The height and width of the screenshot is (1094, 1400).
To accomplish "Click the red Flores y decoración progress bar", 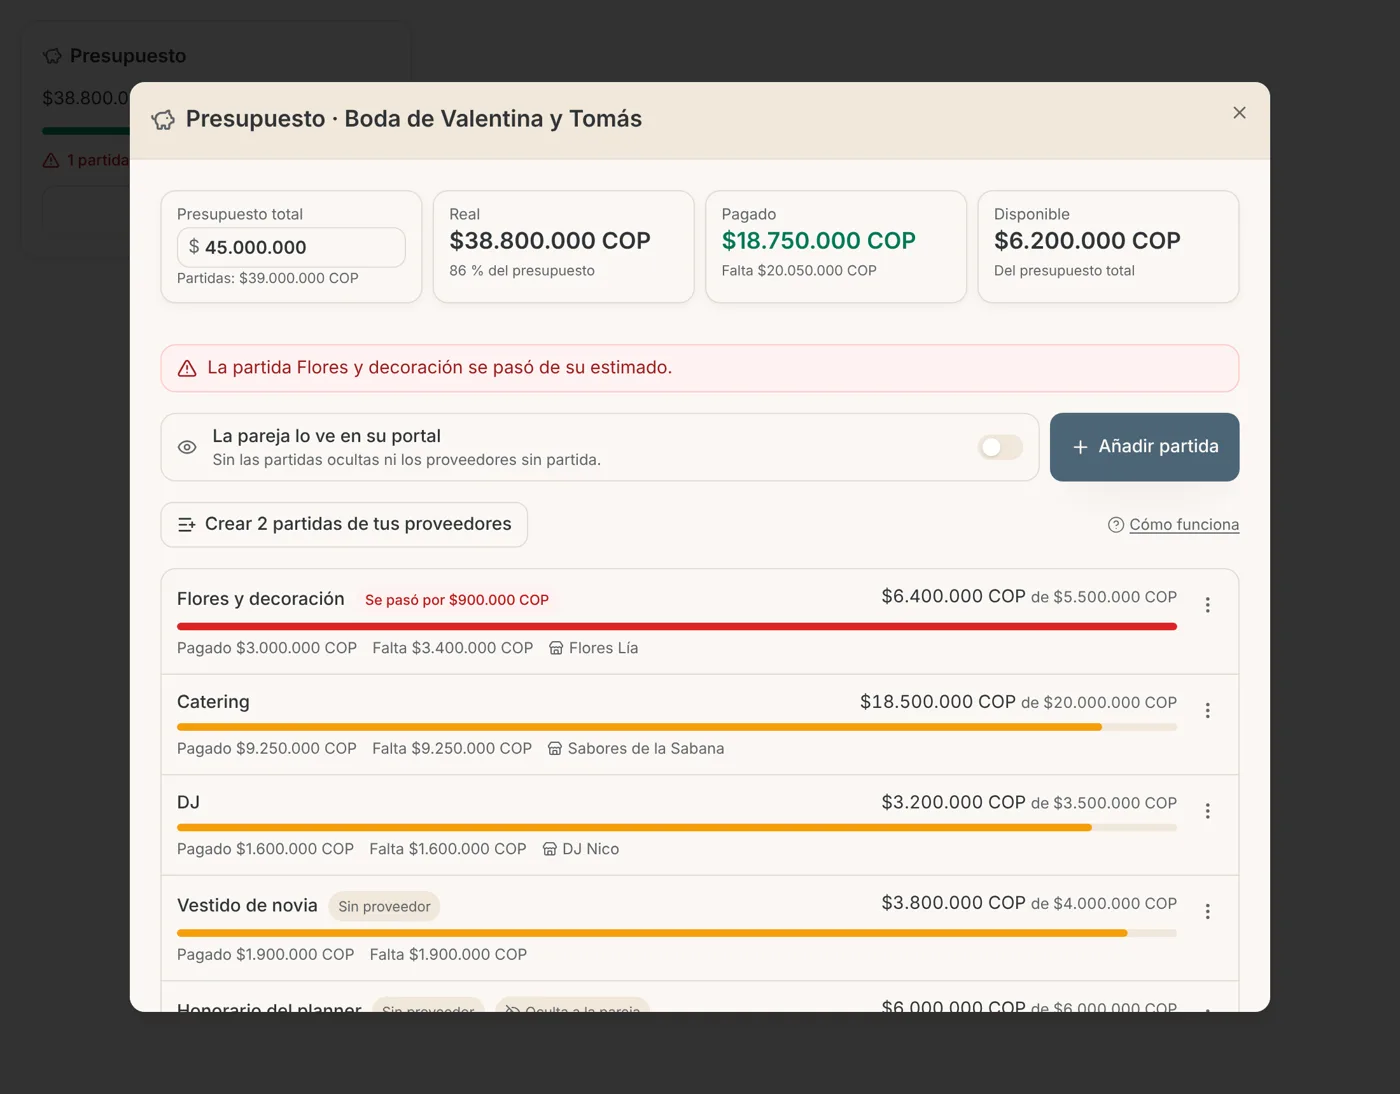I will click(677, 626).
